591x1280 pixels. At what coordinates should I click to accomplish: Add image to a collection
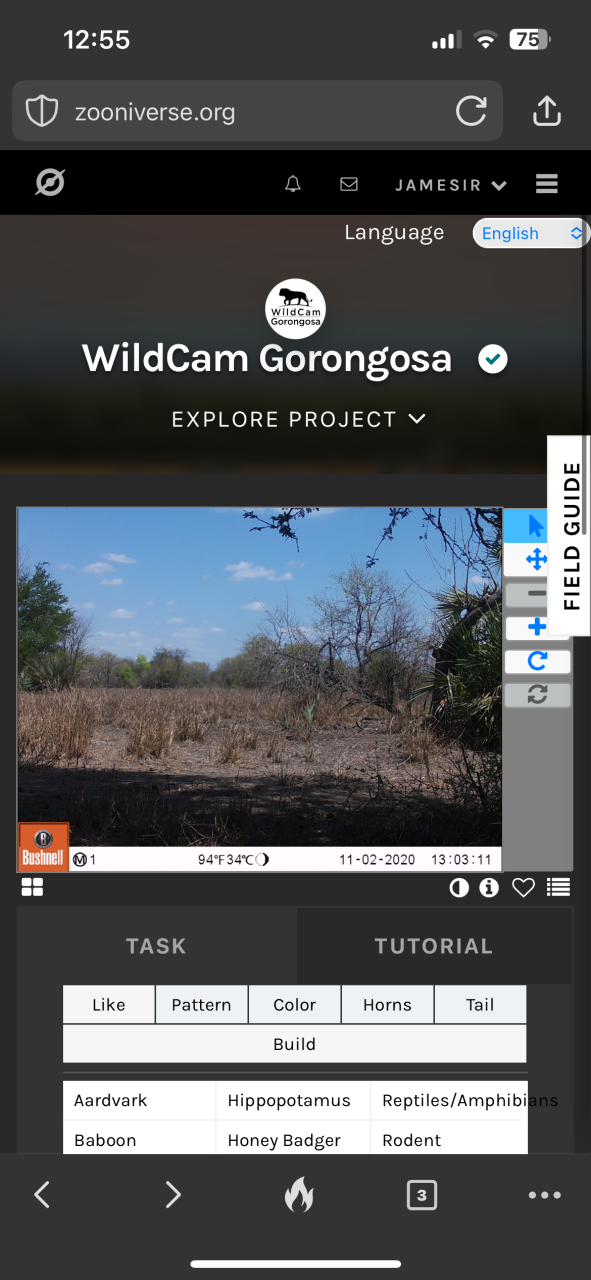[x=559, y=887]
